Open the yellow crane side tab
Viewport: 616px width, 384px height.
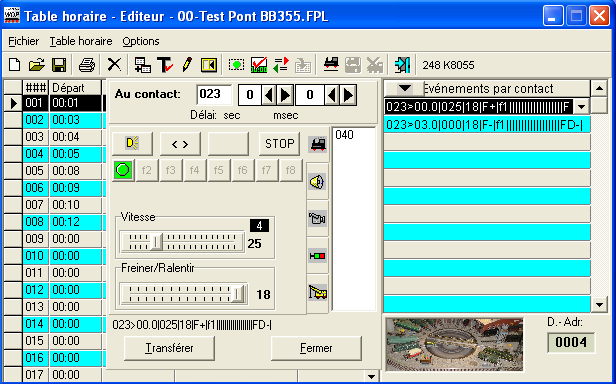click(x=317, y=292)
